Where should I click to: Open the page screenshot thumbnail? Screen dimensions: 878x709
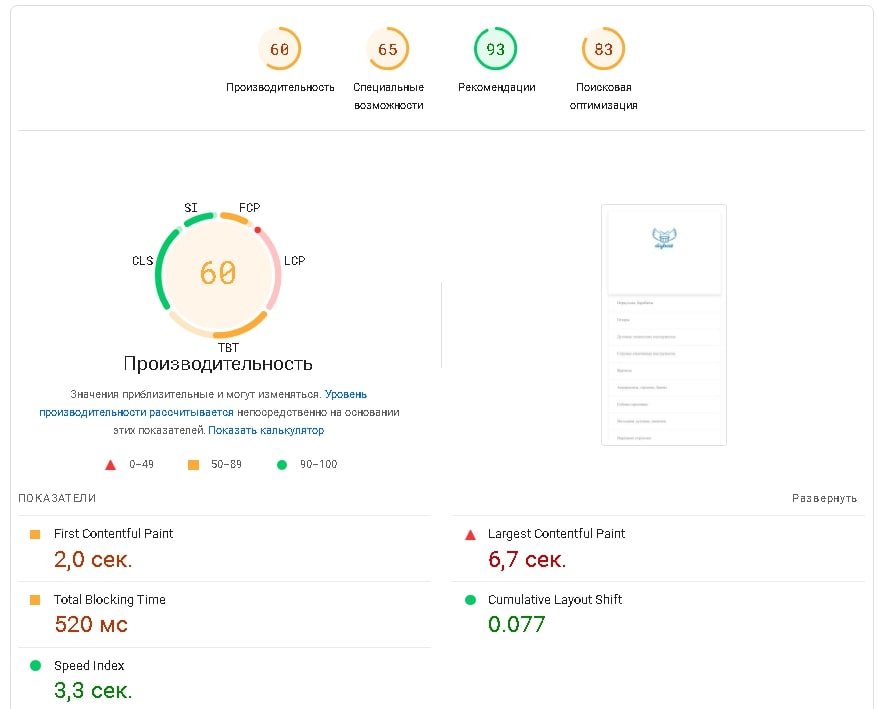click(x=664, y=325)
